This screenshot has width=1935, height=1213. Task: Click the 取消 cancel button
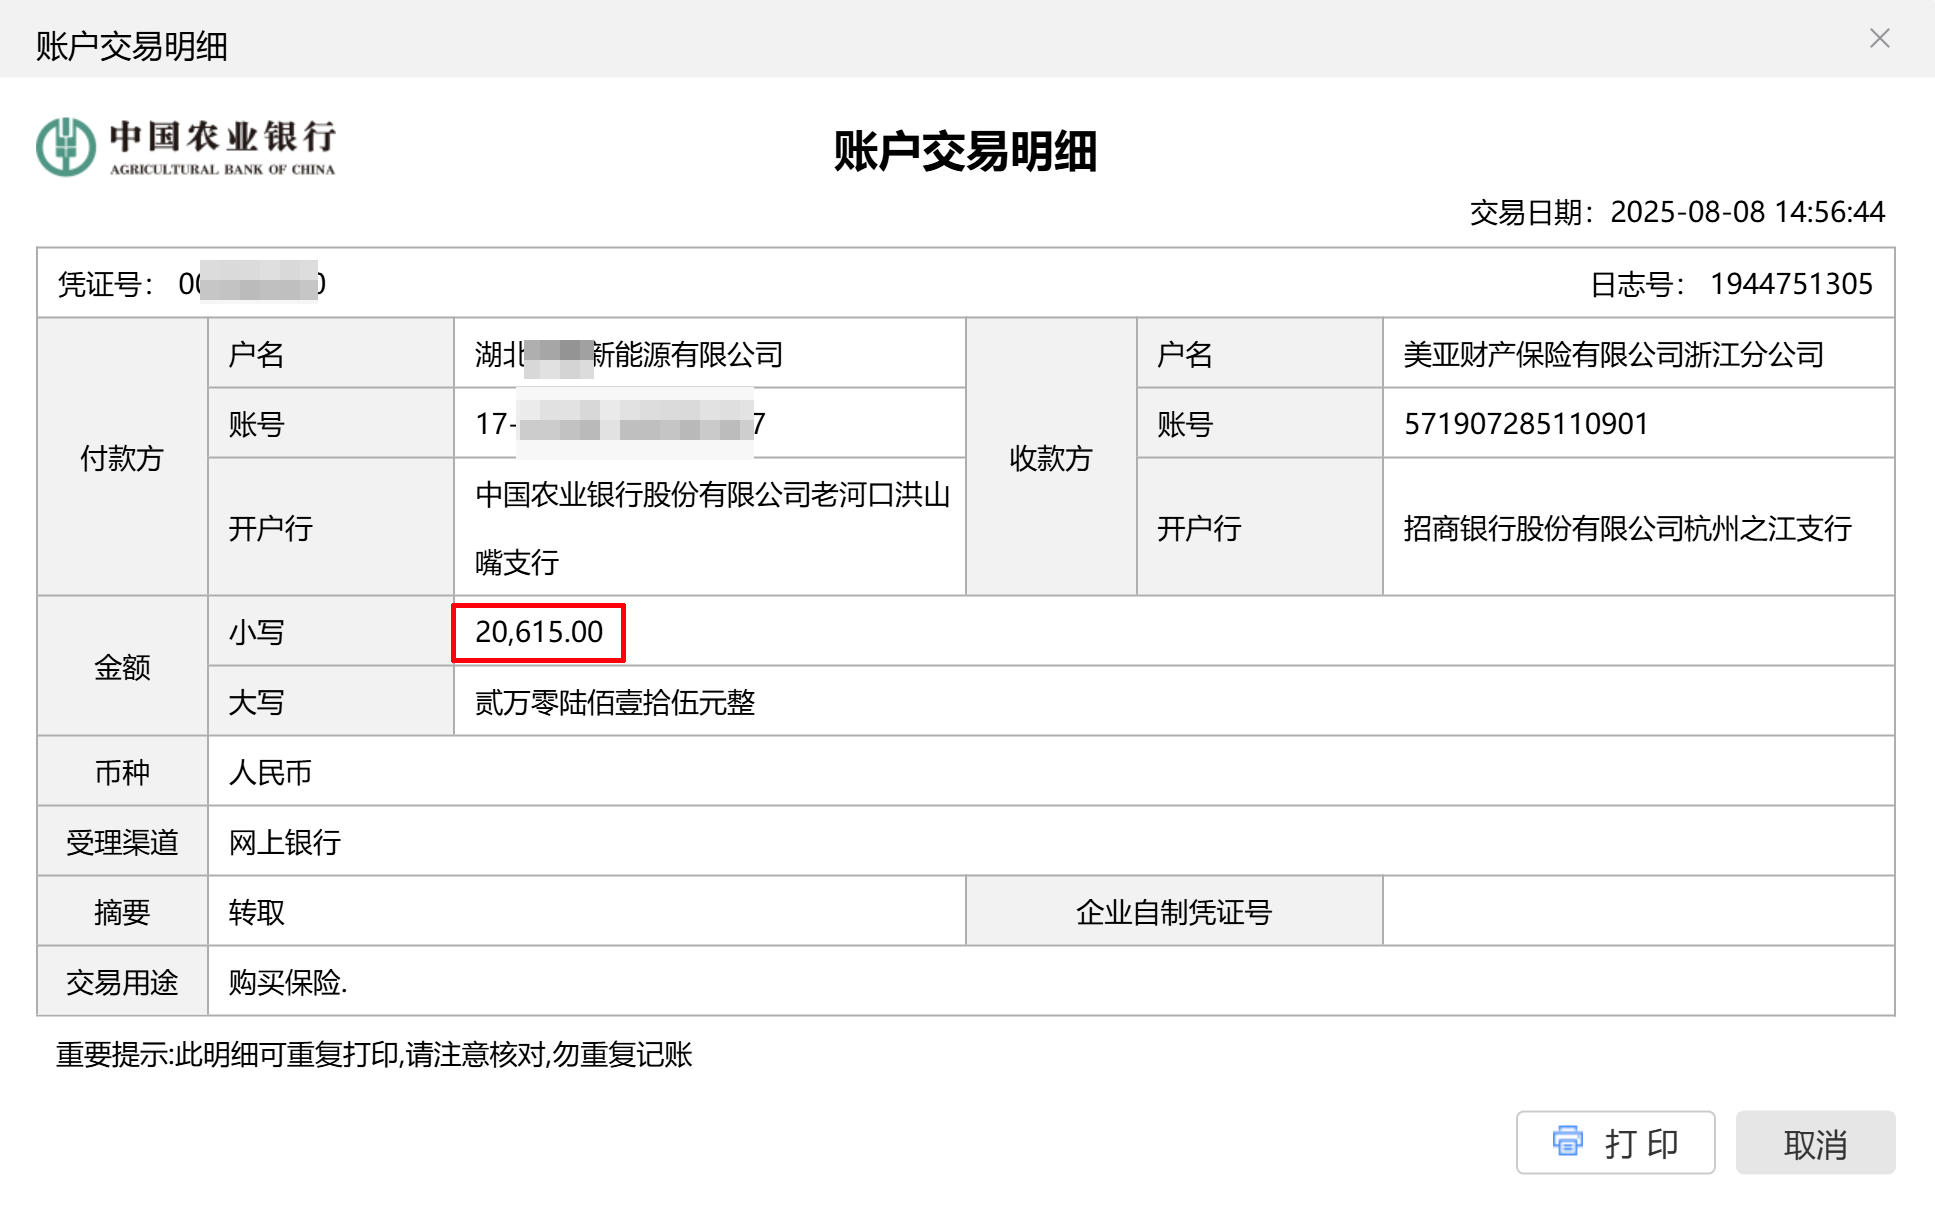1815,1142
